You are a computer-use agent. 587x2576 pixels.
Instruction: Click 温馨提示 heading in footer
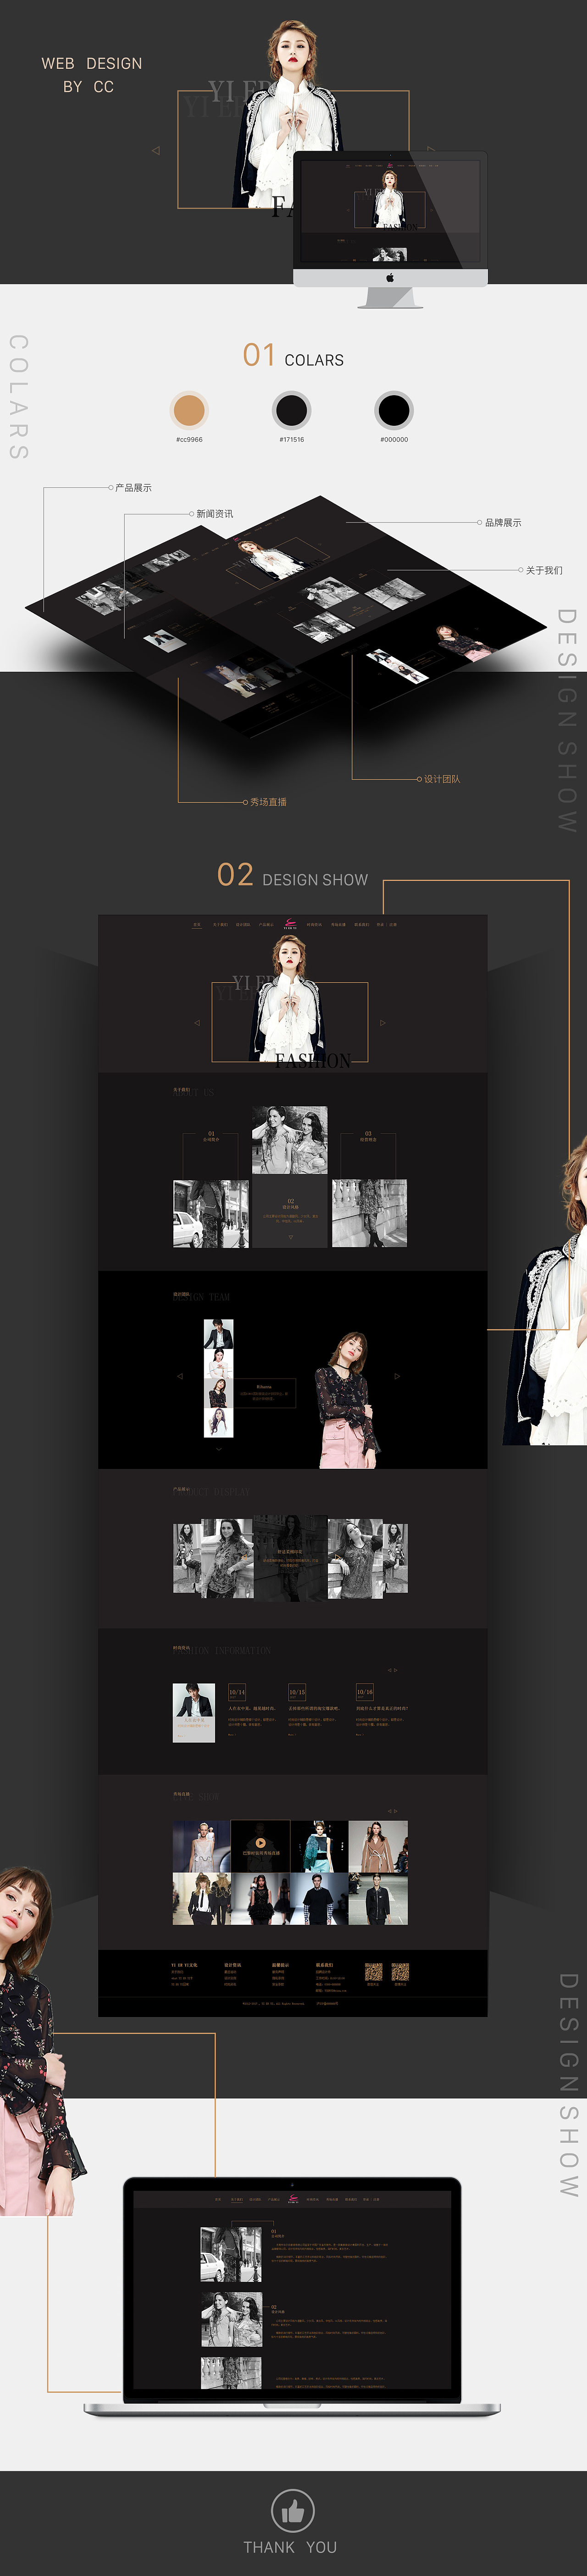[x=280, y=1965]
